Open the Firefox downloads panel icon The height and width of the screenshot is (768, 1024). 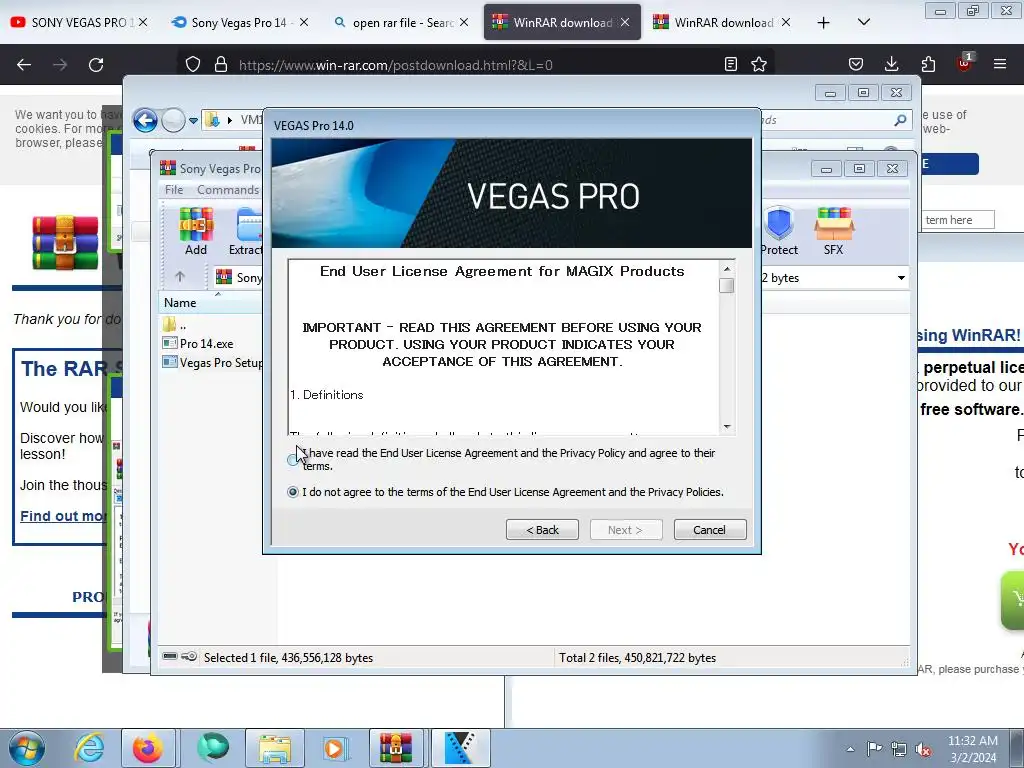click(891, 64)
